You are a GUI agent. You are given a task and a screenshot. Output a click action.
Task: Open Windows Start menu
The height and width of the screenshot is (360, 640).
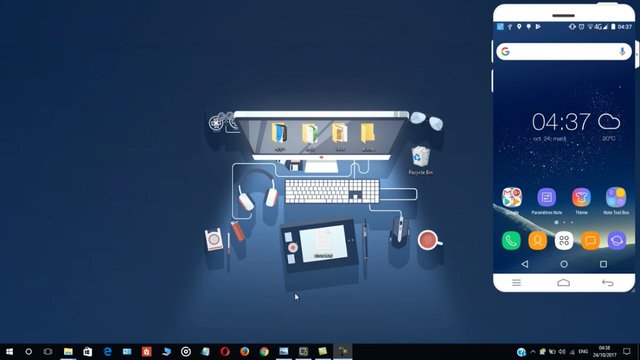(9, 351)
